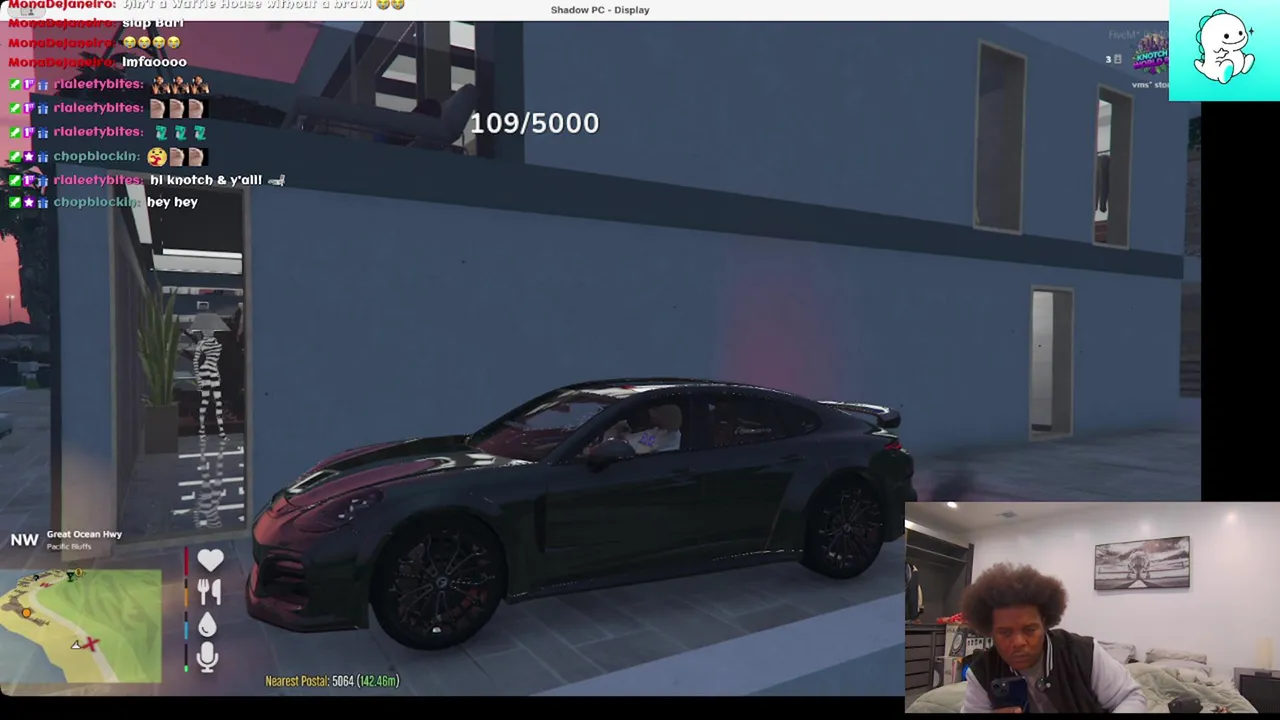Click the hug emoji in chopblockin's emote message
The height and width of the screenshot is (720, 1280).
point(156,156)
